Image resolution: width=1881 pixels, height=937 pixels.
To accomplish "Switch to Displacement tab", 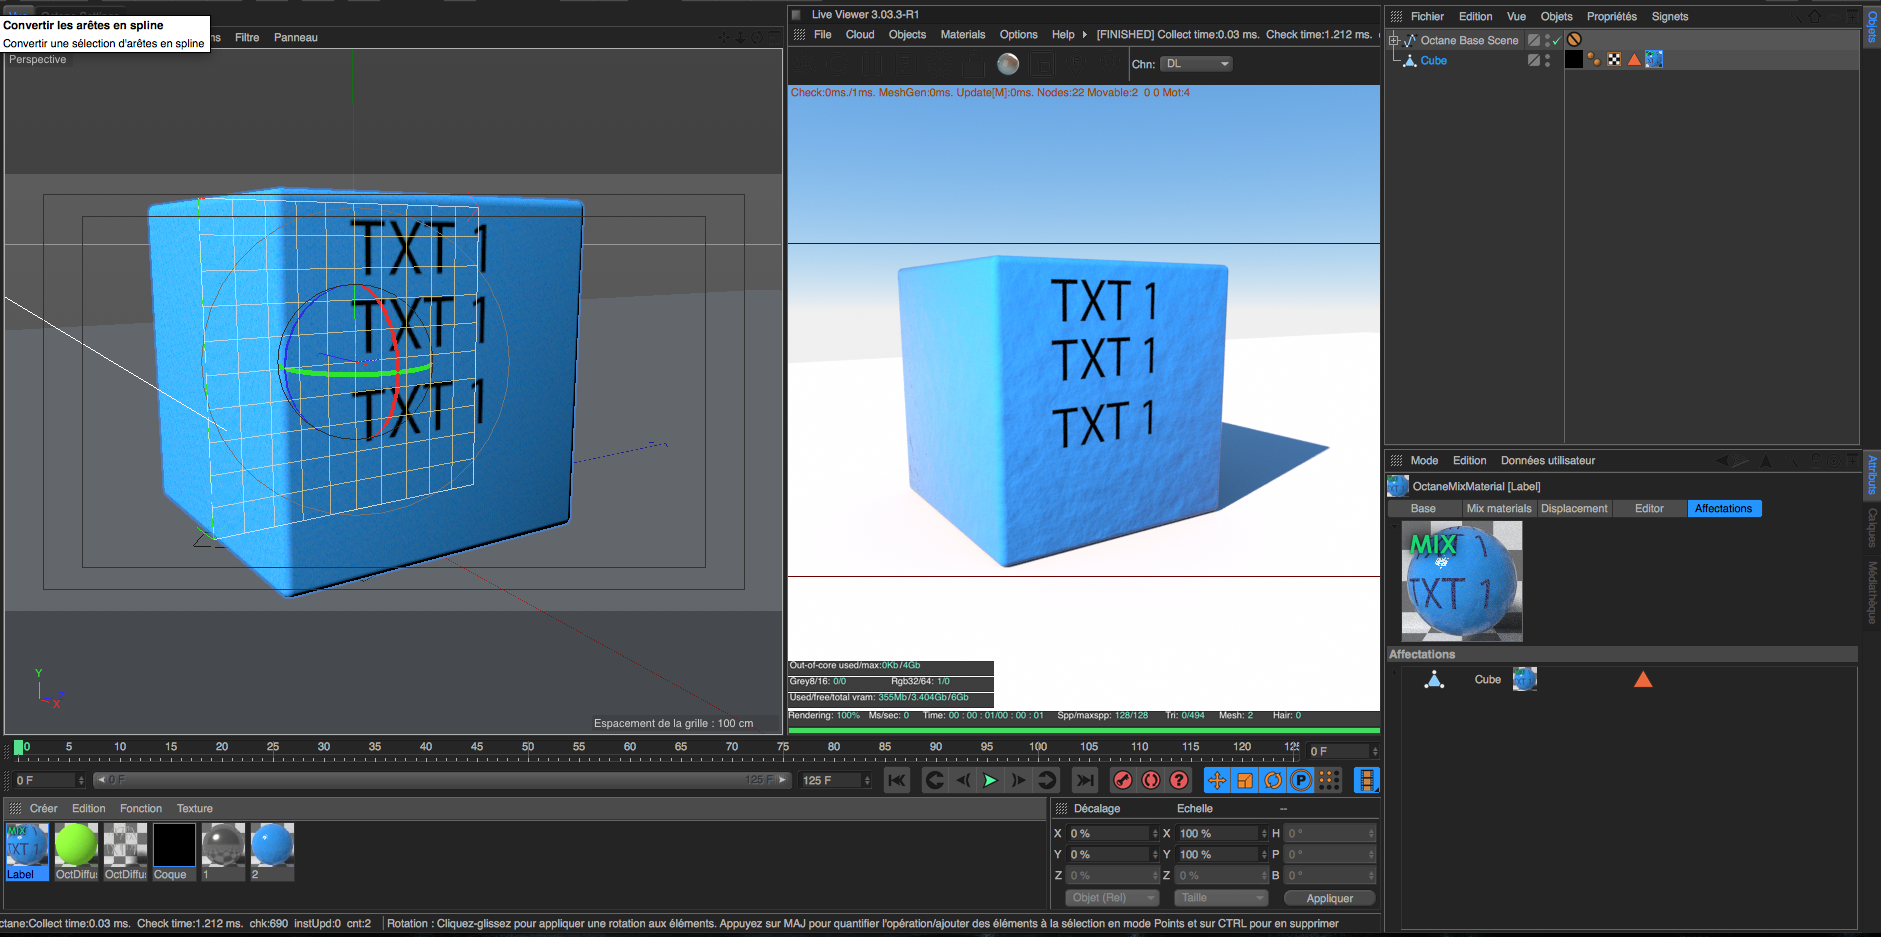I will click(x=1574, y=509).
